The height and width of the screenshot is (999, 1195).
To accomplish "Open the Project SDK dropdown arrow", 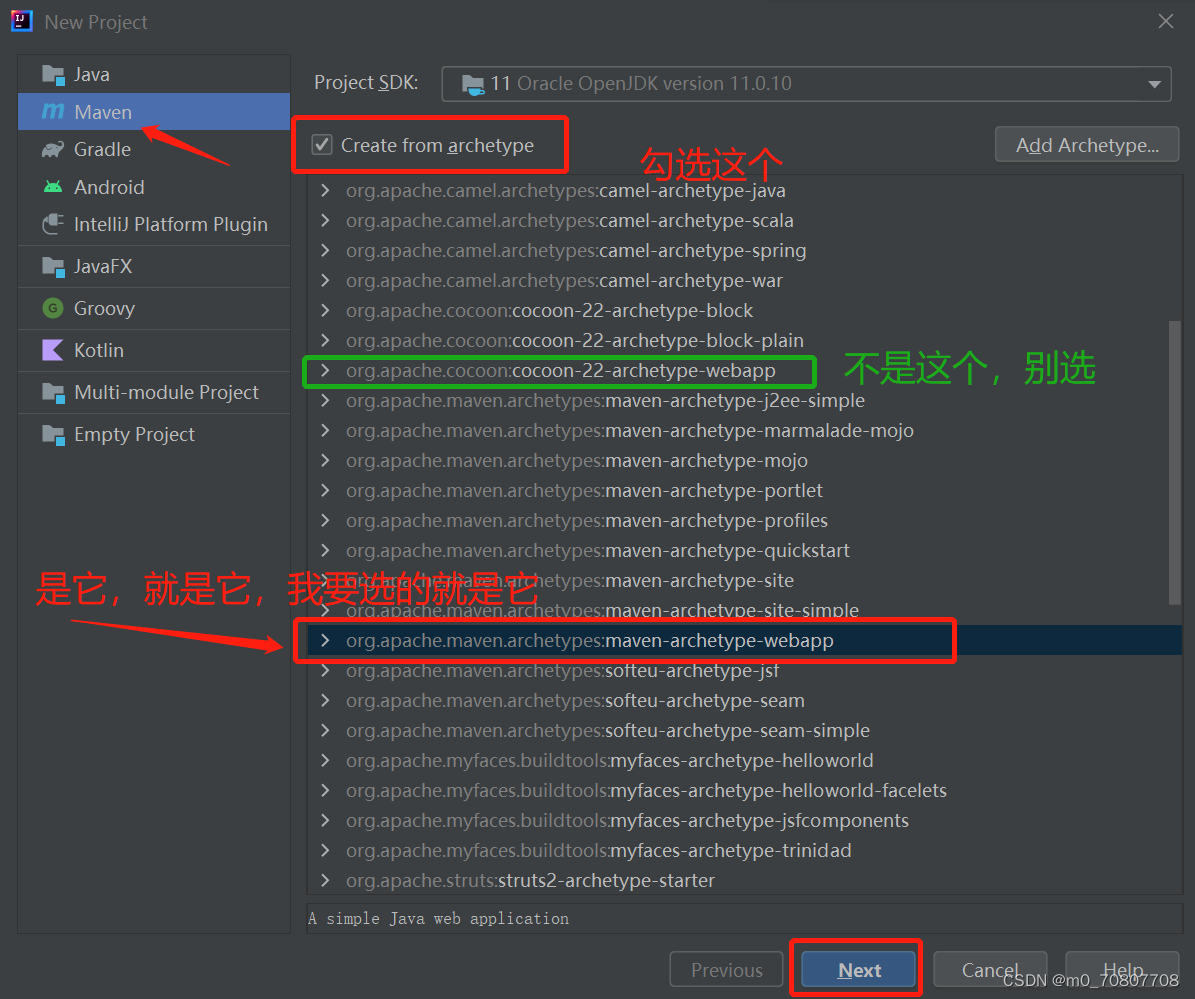I will pyautogui.click(x=1155, y=85).
